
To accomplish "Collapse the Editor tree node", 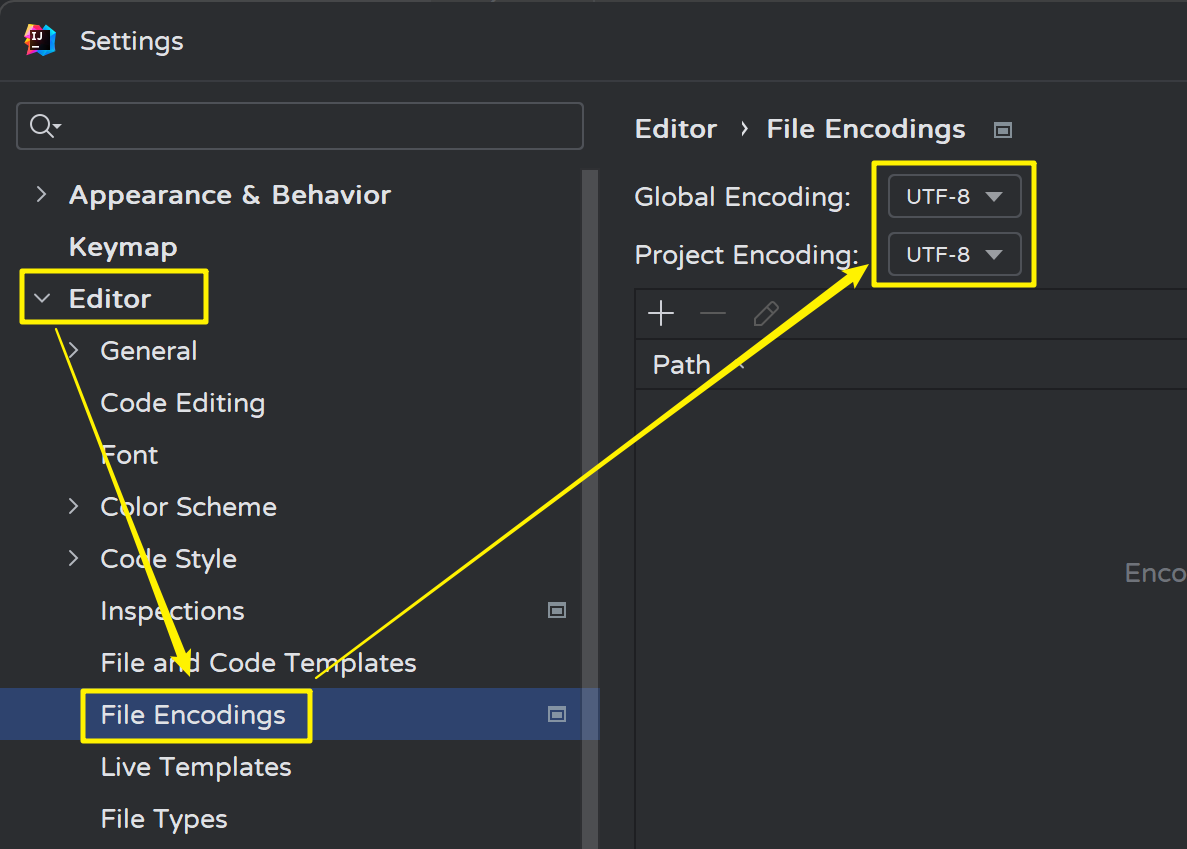I will [41, 298].
